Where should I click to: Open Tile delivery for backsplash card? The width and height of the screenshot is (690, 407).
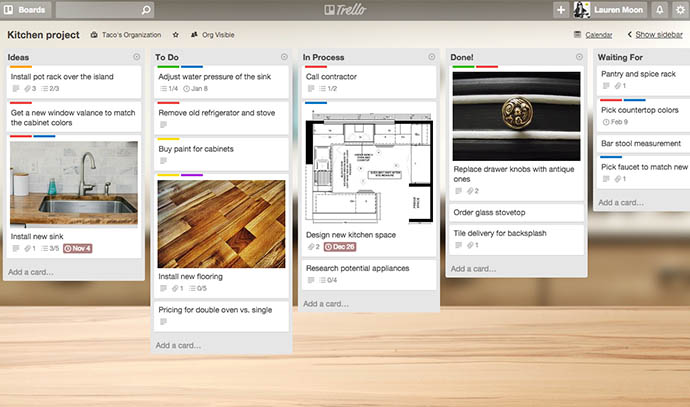click(x=517, y=239)
